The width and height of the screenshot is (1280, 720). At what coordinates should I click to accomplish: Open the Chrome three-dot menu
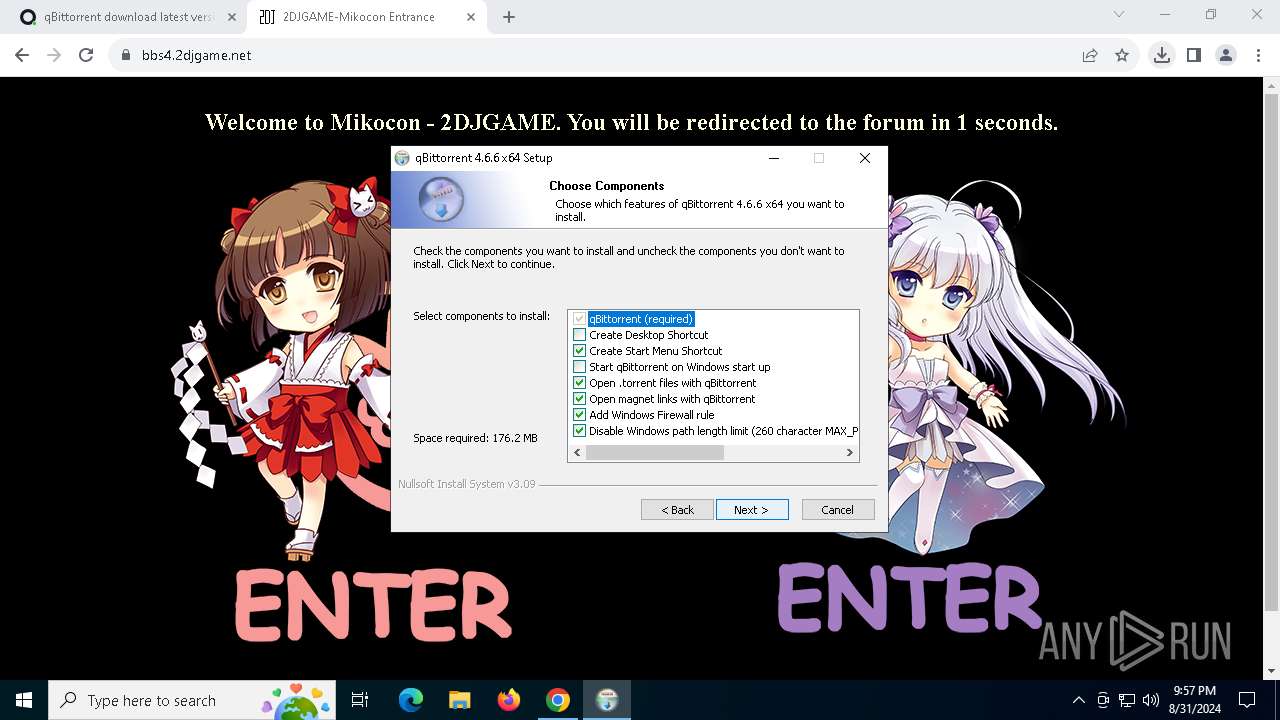[1258, 56]
